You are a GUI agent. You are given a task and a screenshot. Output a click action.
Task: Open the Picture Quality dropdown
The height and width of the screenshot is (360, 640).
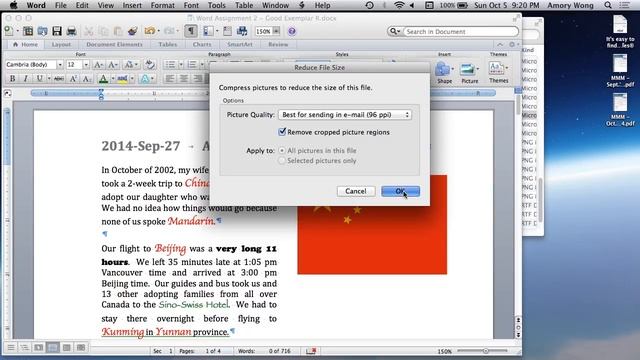pyautogui.click(x=345, y=115)
